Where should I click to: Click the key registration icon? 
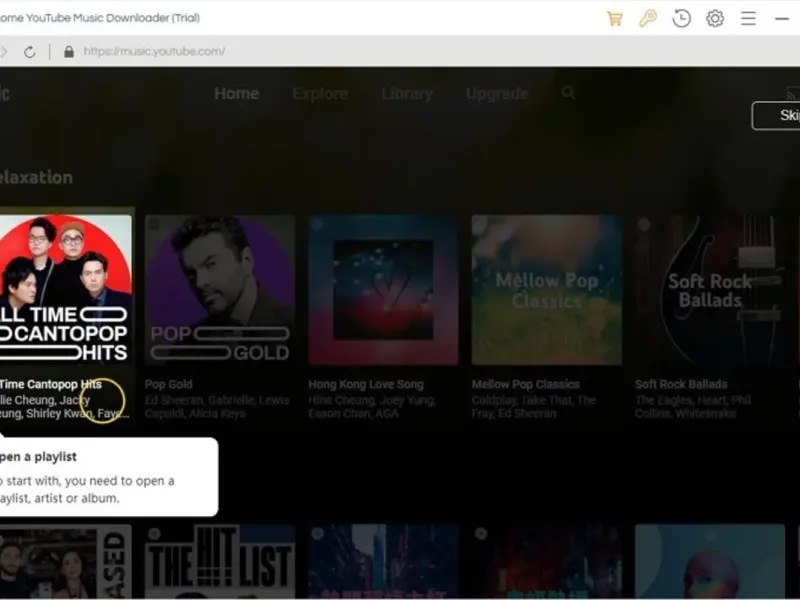pos(648,18)
